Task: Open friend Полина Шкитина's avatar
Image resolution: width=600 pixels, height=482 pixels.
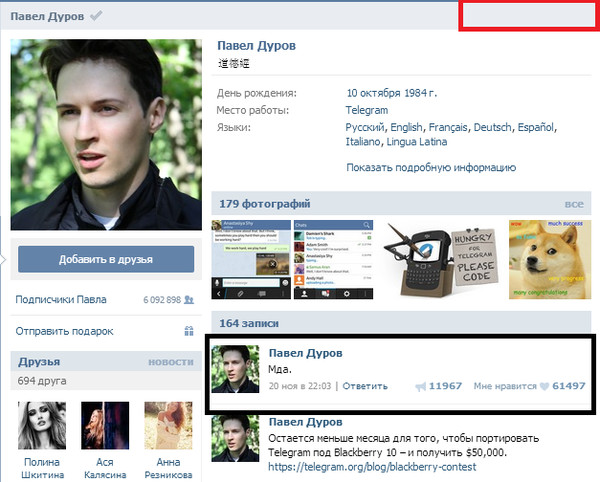Action: [42, 425]
